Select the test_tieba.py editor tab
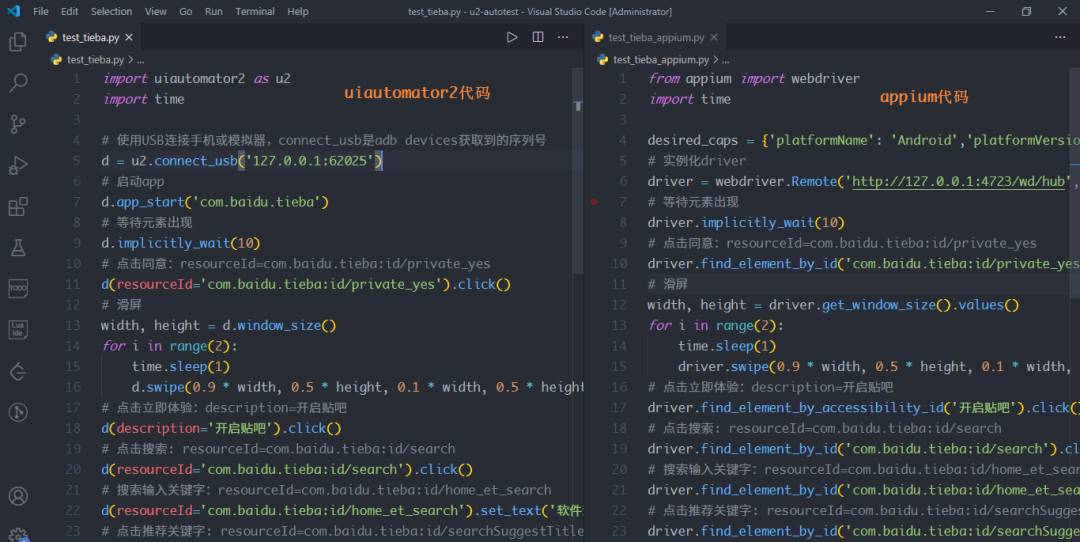The height and width of the screenshot is (542, 1080). [90, 37]
